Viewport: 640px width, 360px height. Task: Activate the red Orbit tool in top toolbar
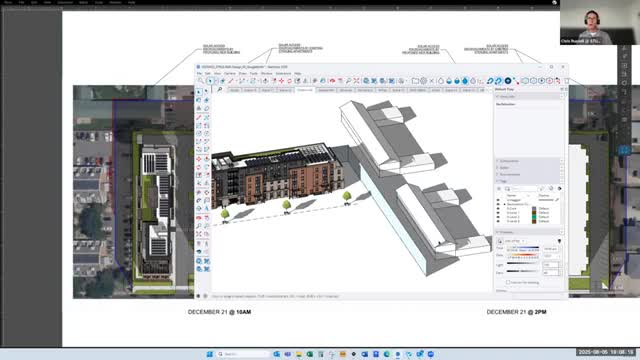[332, 81]
